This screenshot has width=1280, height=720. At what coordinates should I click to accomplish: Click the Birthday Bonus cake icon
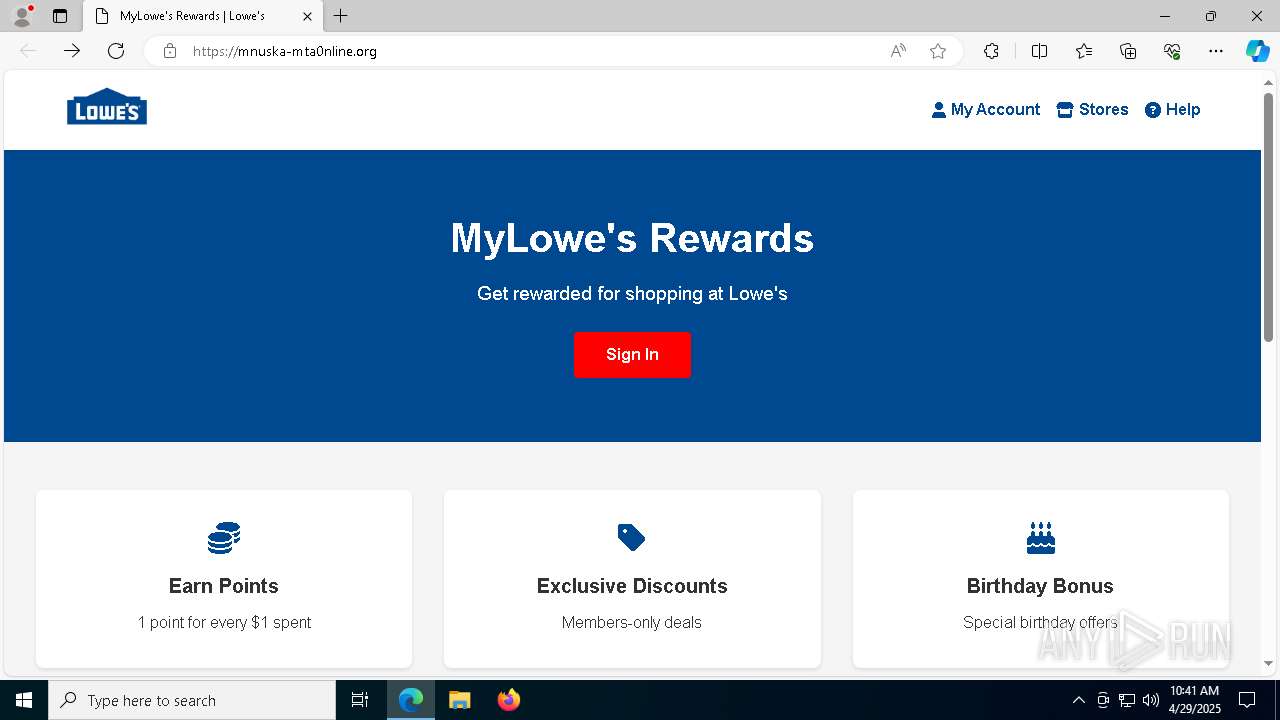[1041, 538]
